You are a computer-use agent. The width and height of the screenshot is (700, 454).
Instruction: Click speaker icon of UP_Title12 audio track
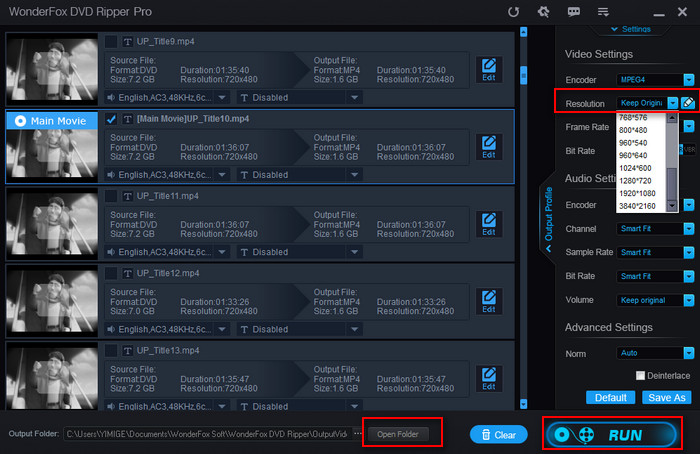tap(111, 329)
